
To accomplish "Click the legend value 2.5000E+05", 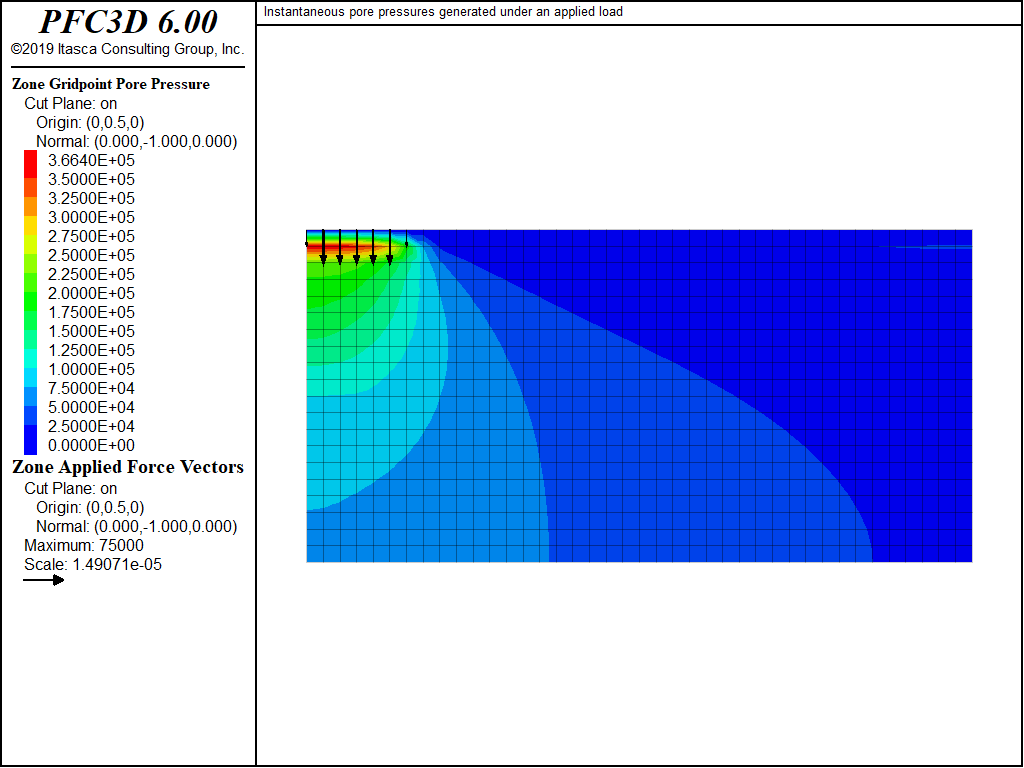I will click(x=91, y=255).
